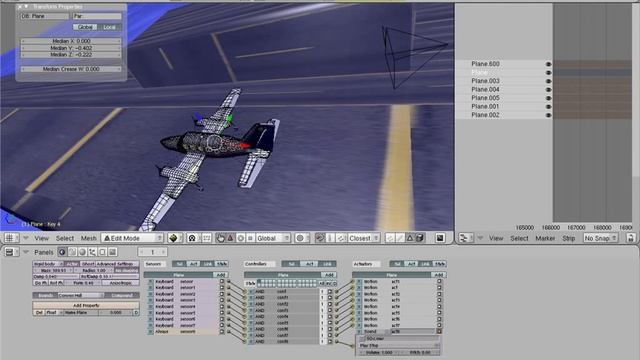Toggle the Bounds button
Viewport: 640px width, 360px height.
pos(45,295)
